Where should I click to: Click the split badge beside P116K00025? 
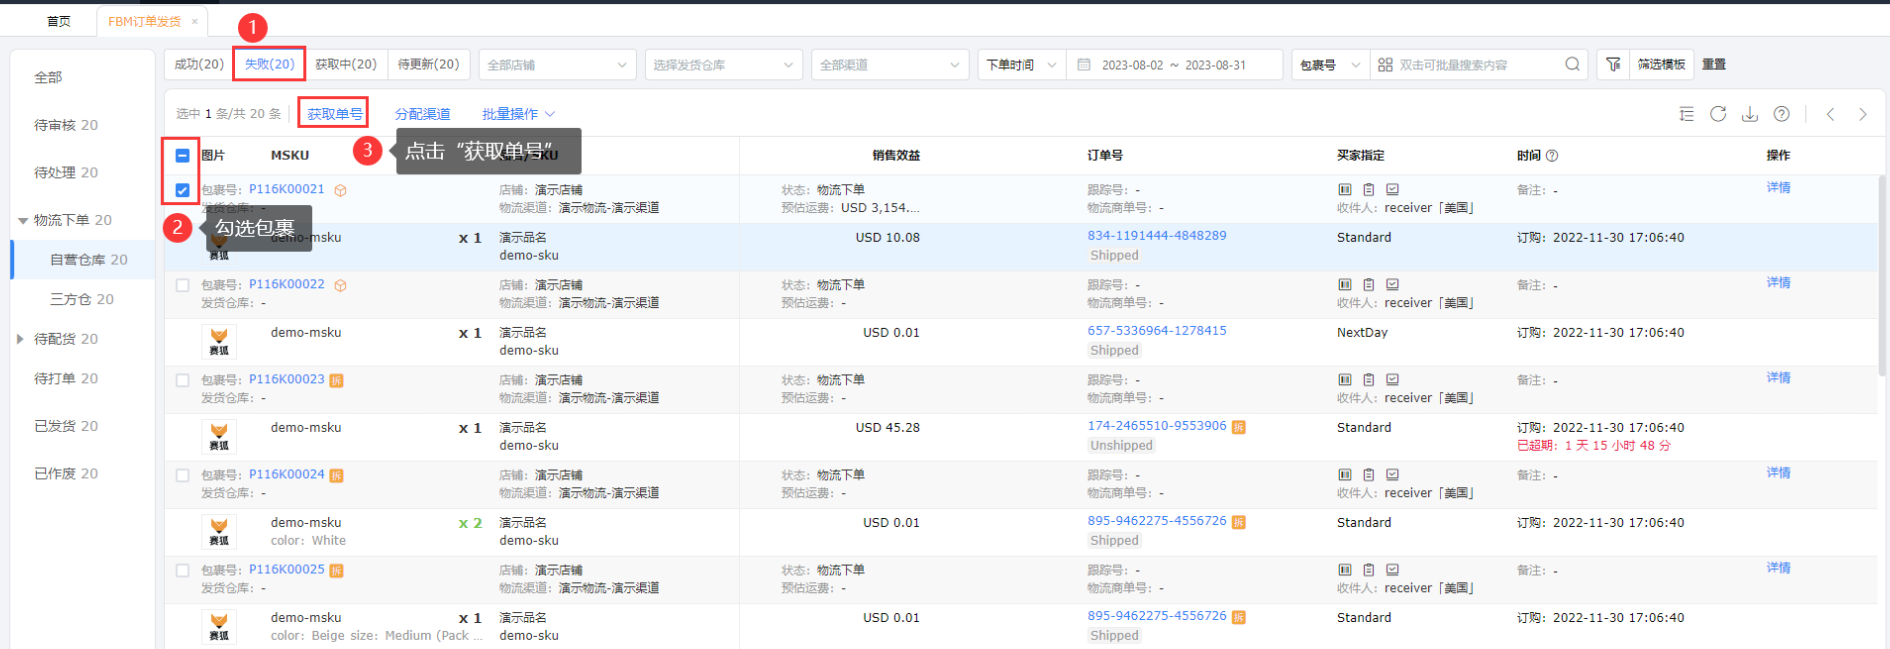(337, 570)
